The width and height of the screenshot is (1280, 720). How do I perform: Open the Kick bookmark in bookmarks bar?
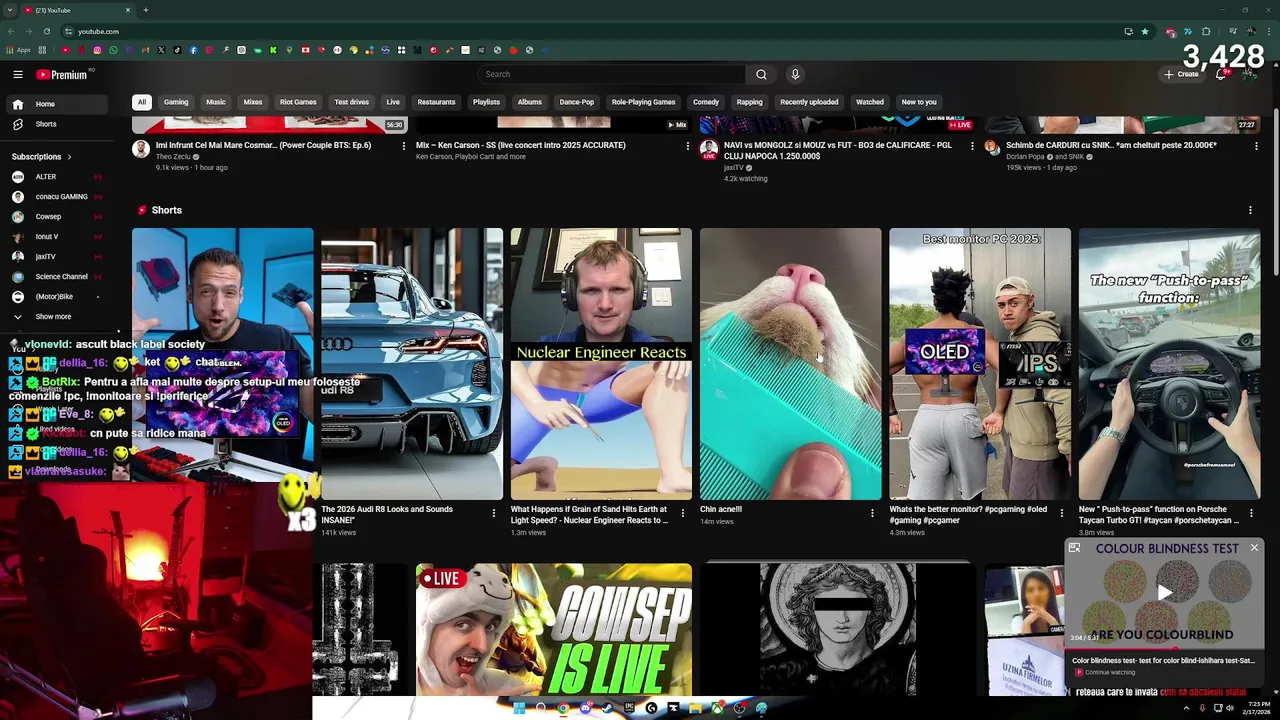[273, 50]
